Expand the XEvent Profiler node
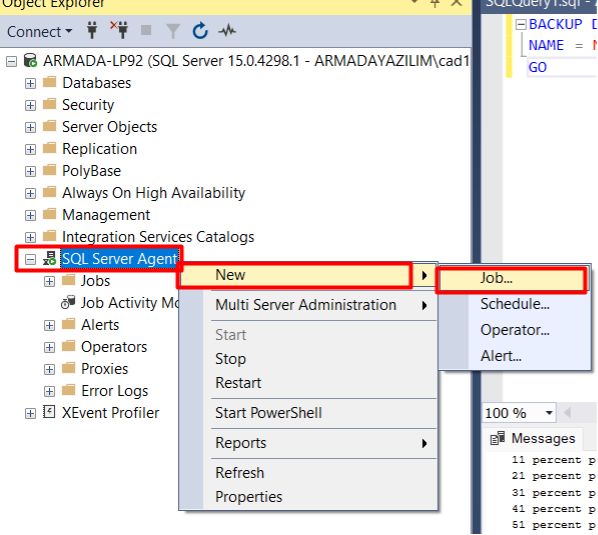Viewport: 598px width, 535px height. pos(30,414)
